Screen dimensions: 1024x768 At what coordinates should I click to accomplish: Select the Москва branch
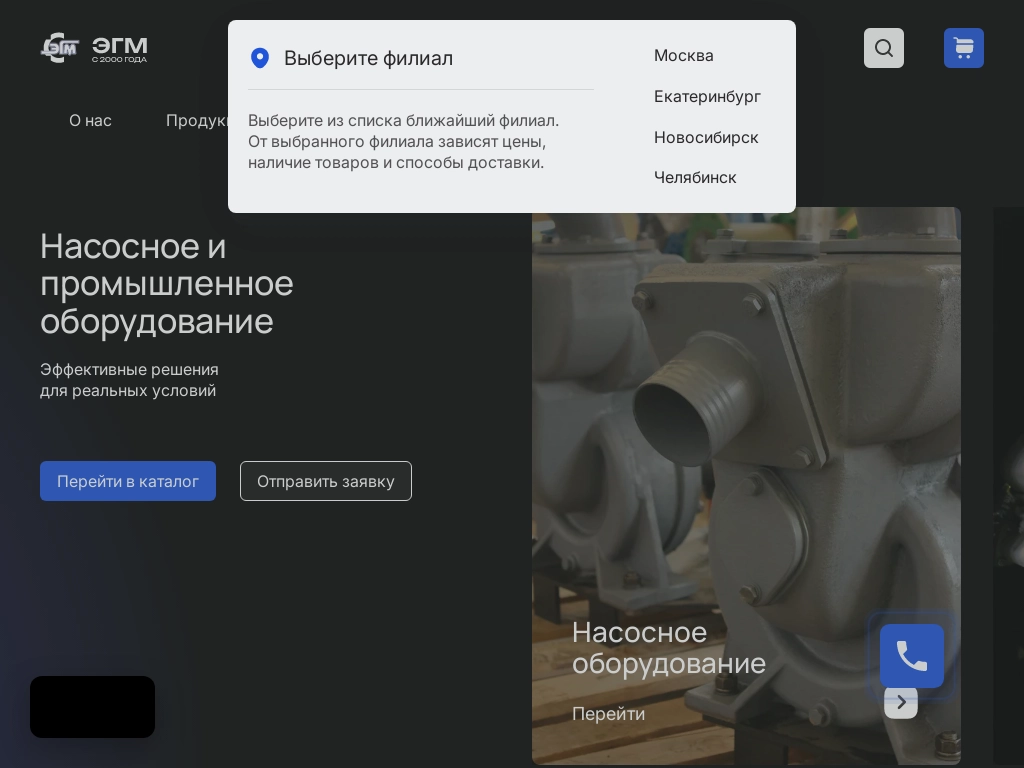click(x=684, y=56)
